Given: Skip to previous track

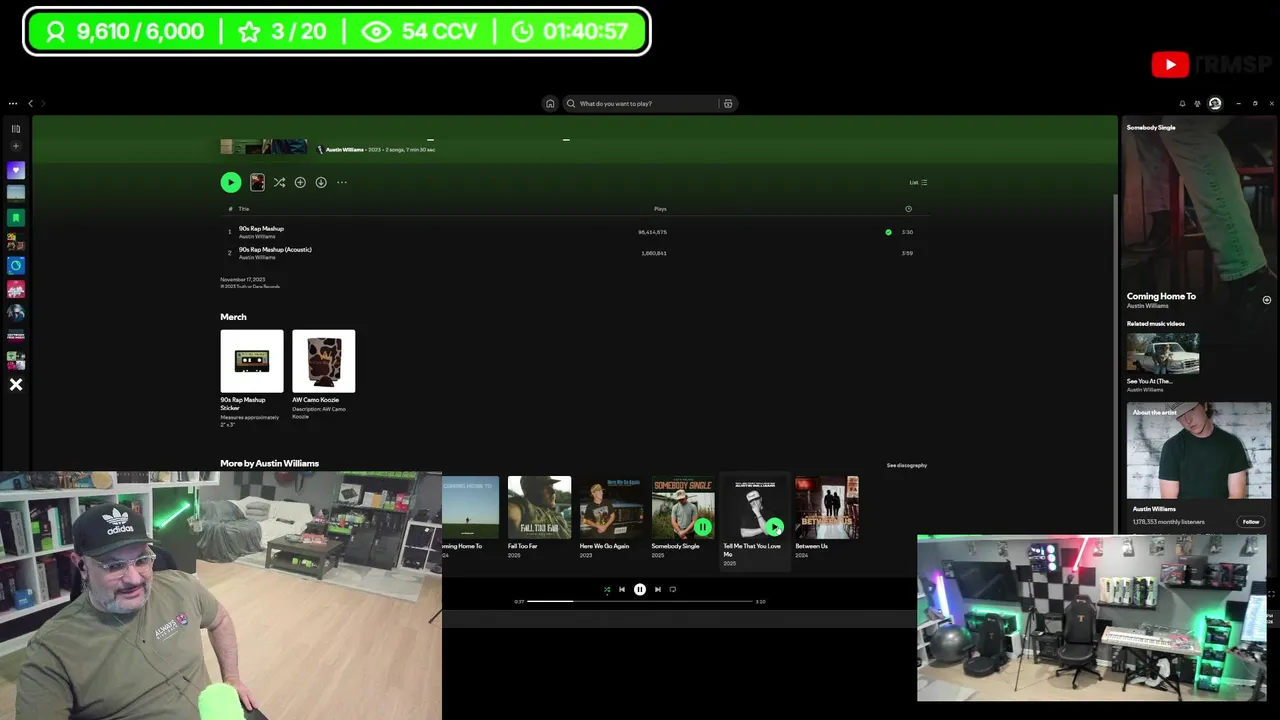Looking at the screenshot, I should (622, 589).
